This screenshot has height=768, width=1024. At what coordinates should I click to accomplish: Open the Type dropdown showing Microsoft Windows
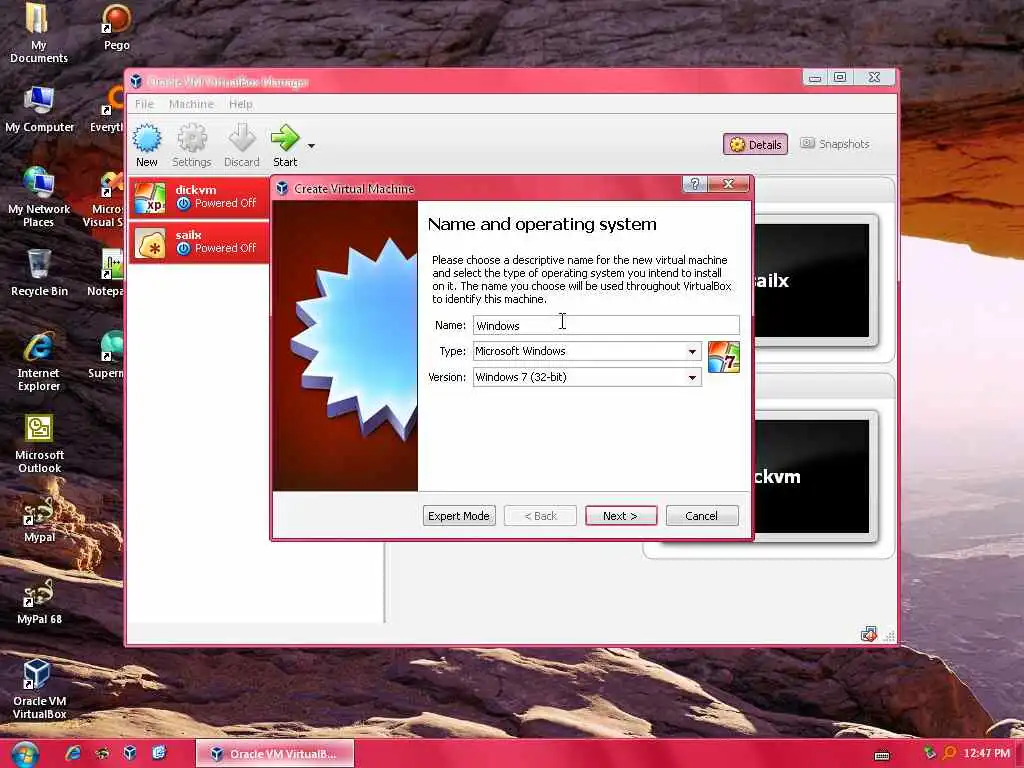(587, 351)
